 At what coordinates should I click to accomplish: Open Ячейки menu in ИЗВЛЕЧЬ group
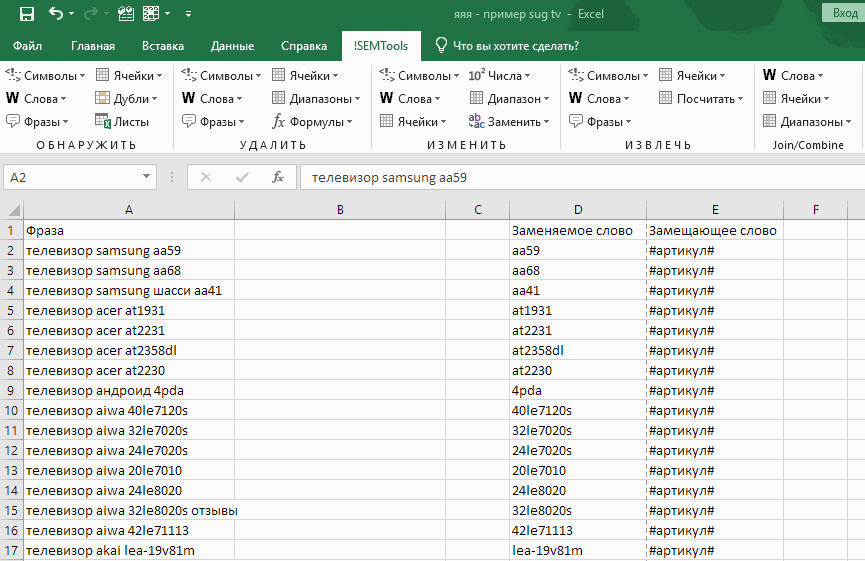[692, 76]
